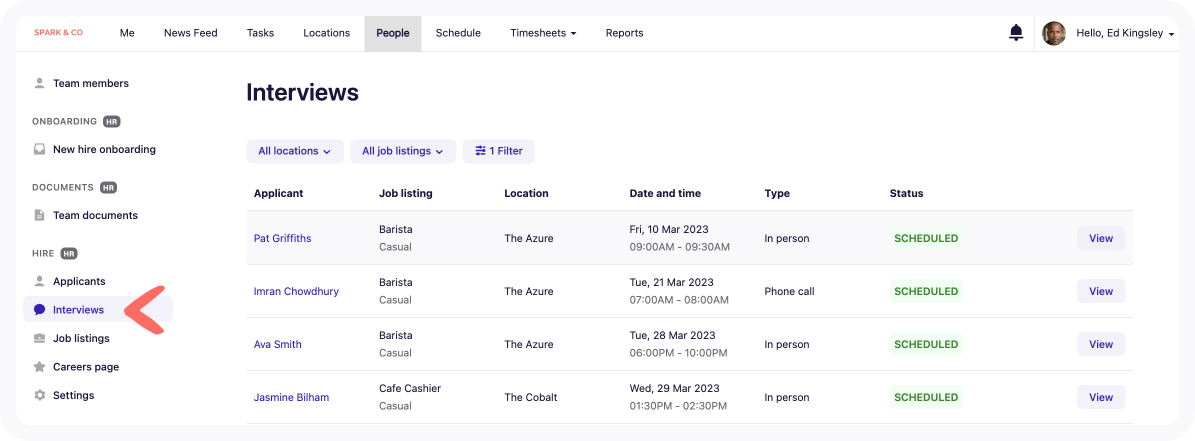Go to Applicants in sidebar
The image size is (1195, 441).
point(79,281)
